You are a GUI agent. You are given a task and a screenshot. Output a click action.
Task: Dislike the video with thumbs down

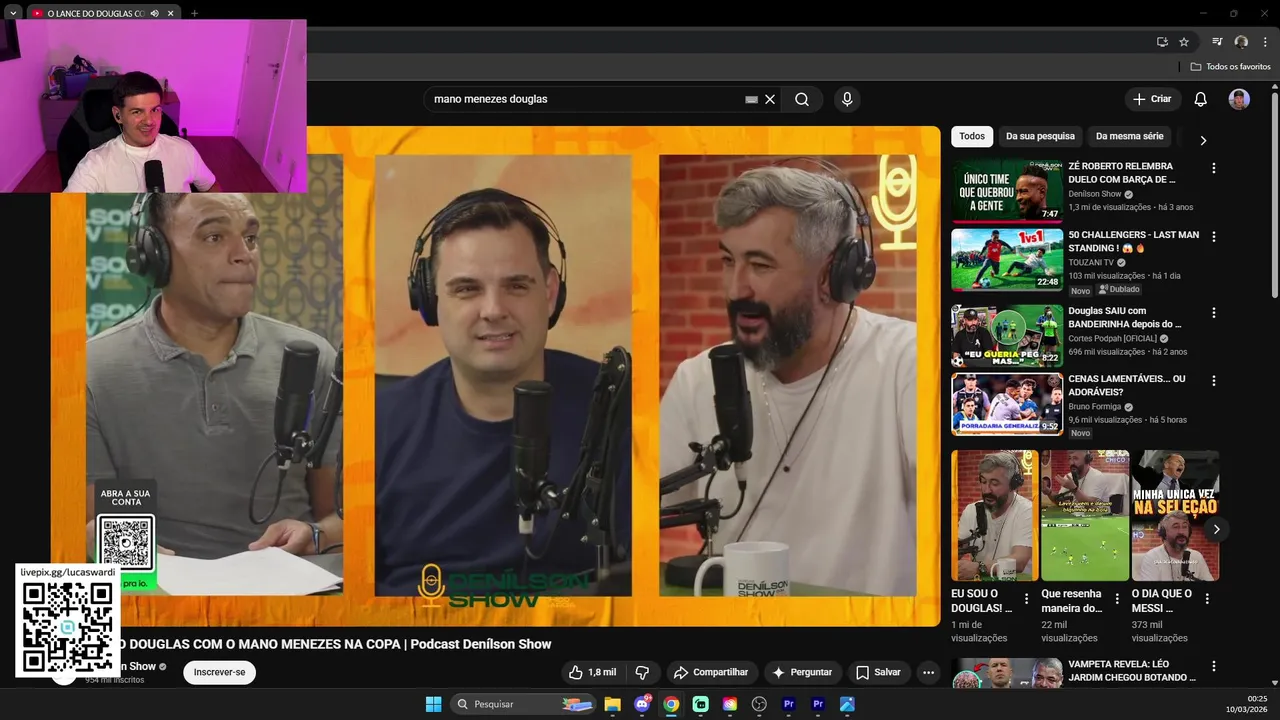click(x=643, y=672)
